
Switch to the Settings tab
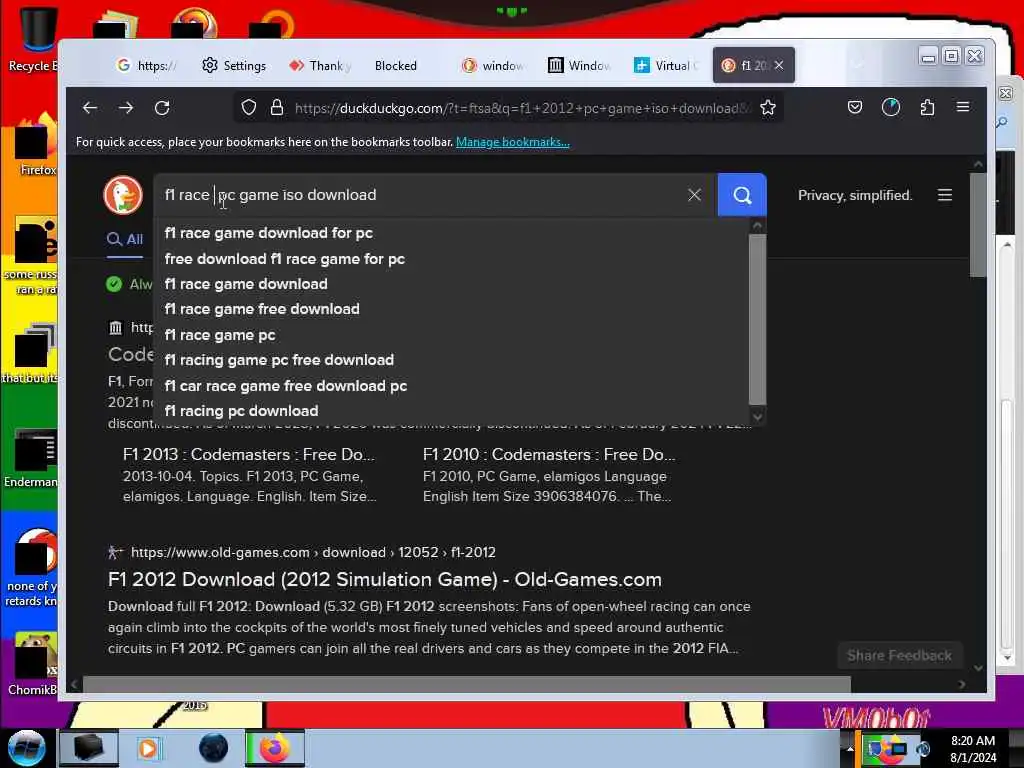[x=234, y=65]
